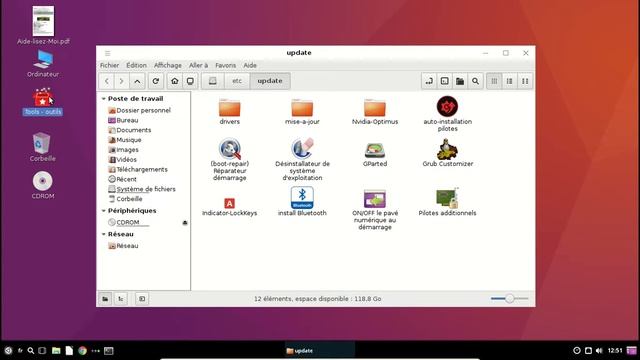Open the Fichier menu
Screen dimensions: 640x360
point(109,65)
